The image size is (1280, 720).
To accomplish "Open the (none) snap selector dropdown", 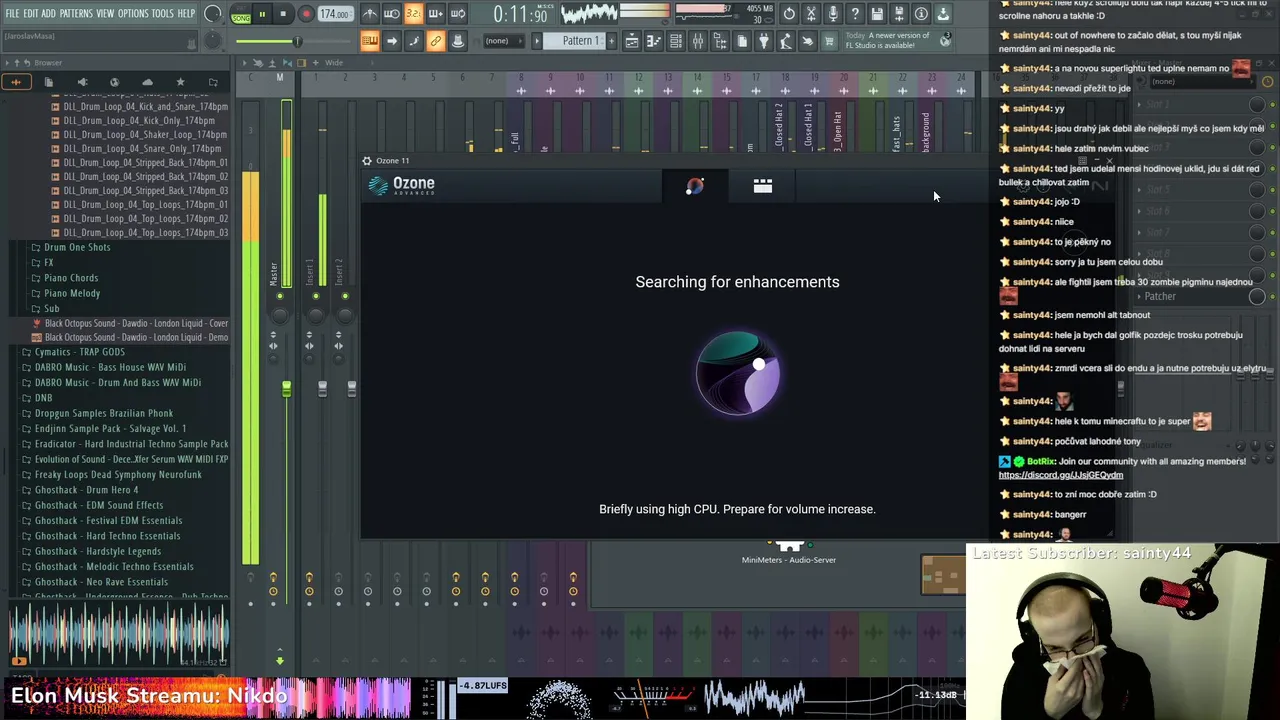I will [504, 41].
